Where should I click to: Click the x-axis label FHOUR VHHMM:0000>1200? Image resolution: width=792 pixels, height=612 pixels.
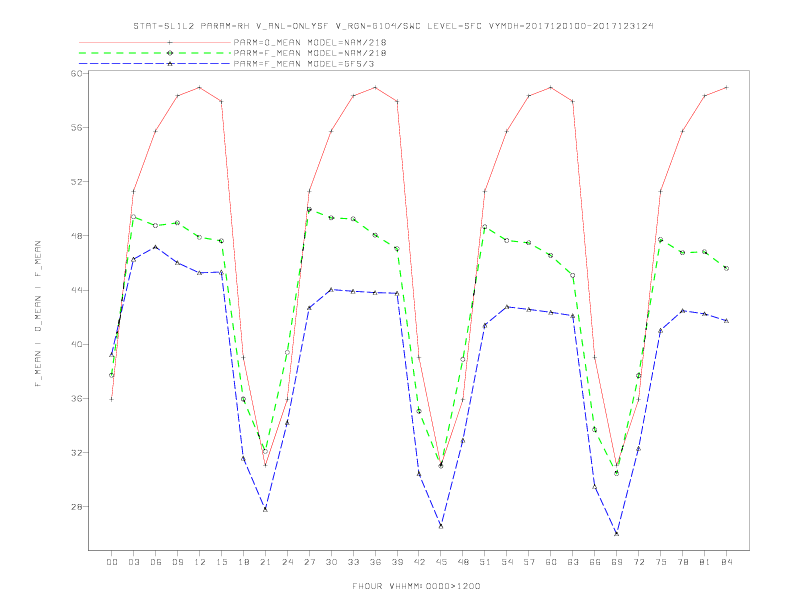point(416,586)
